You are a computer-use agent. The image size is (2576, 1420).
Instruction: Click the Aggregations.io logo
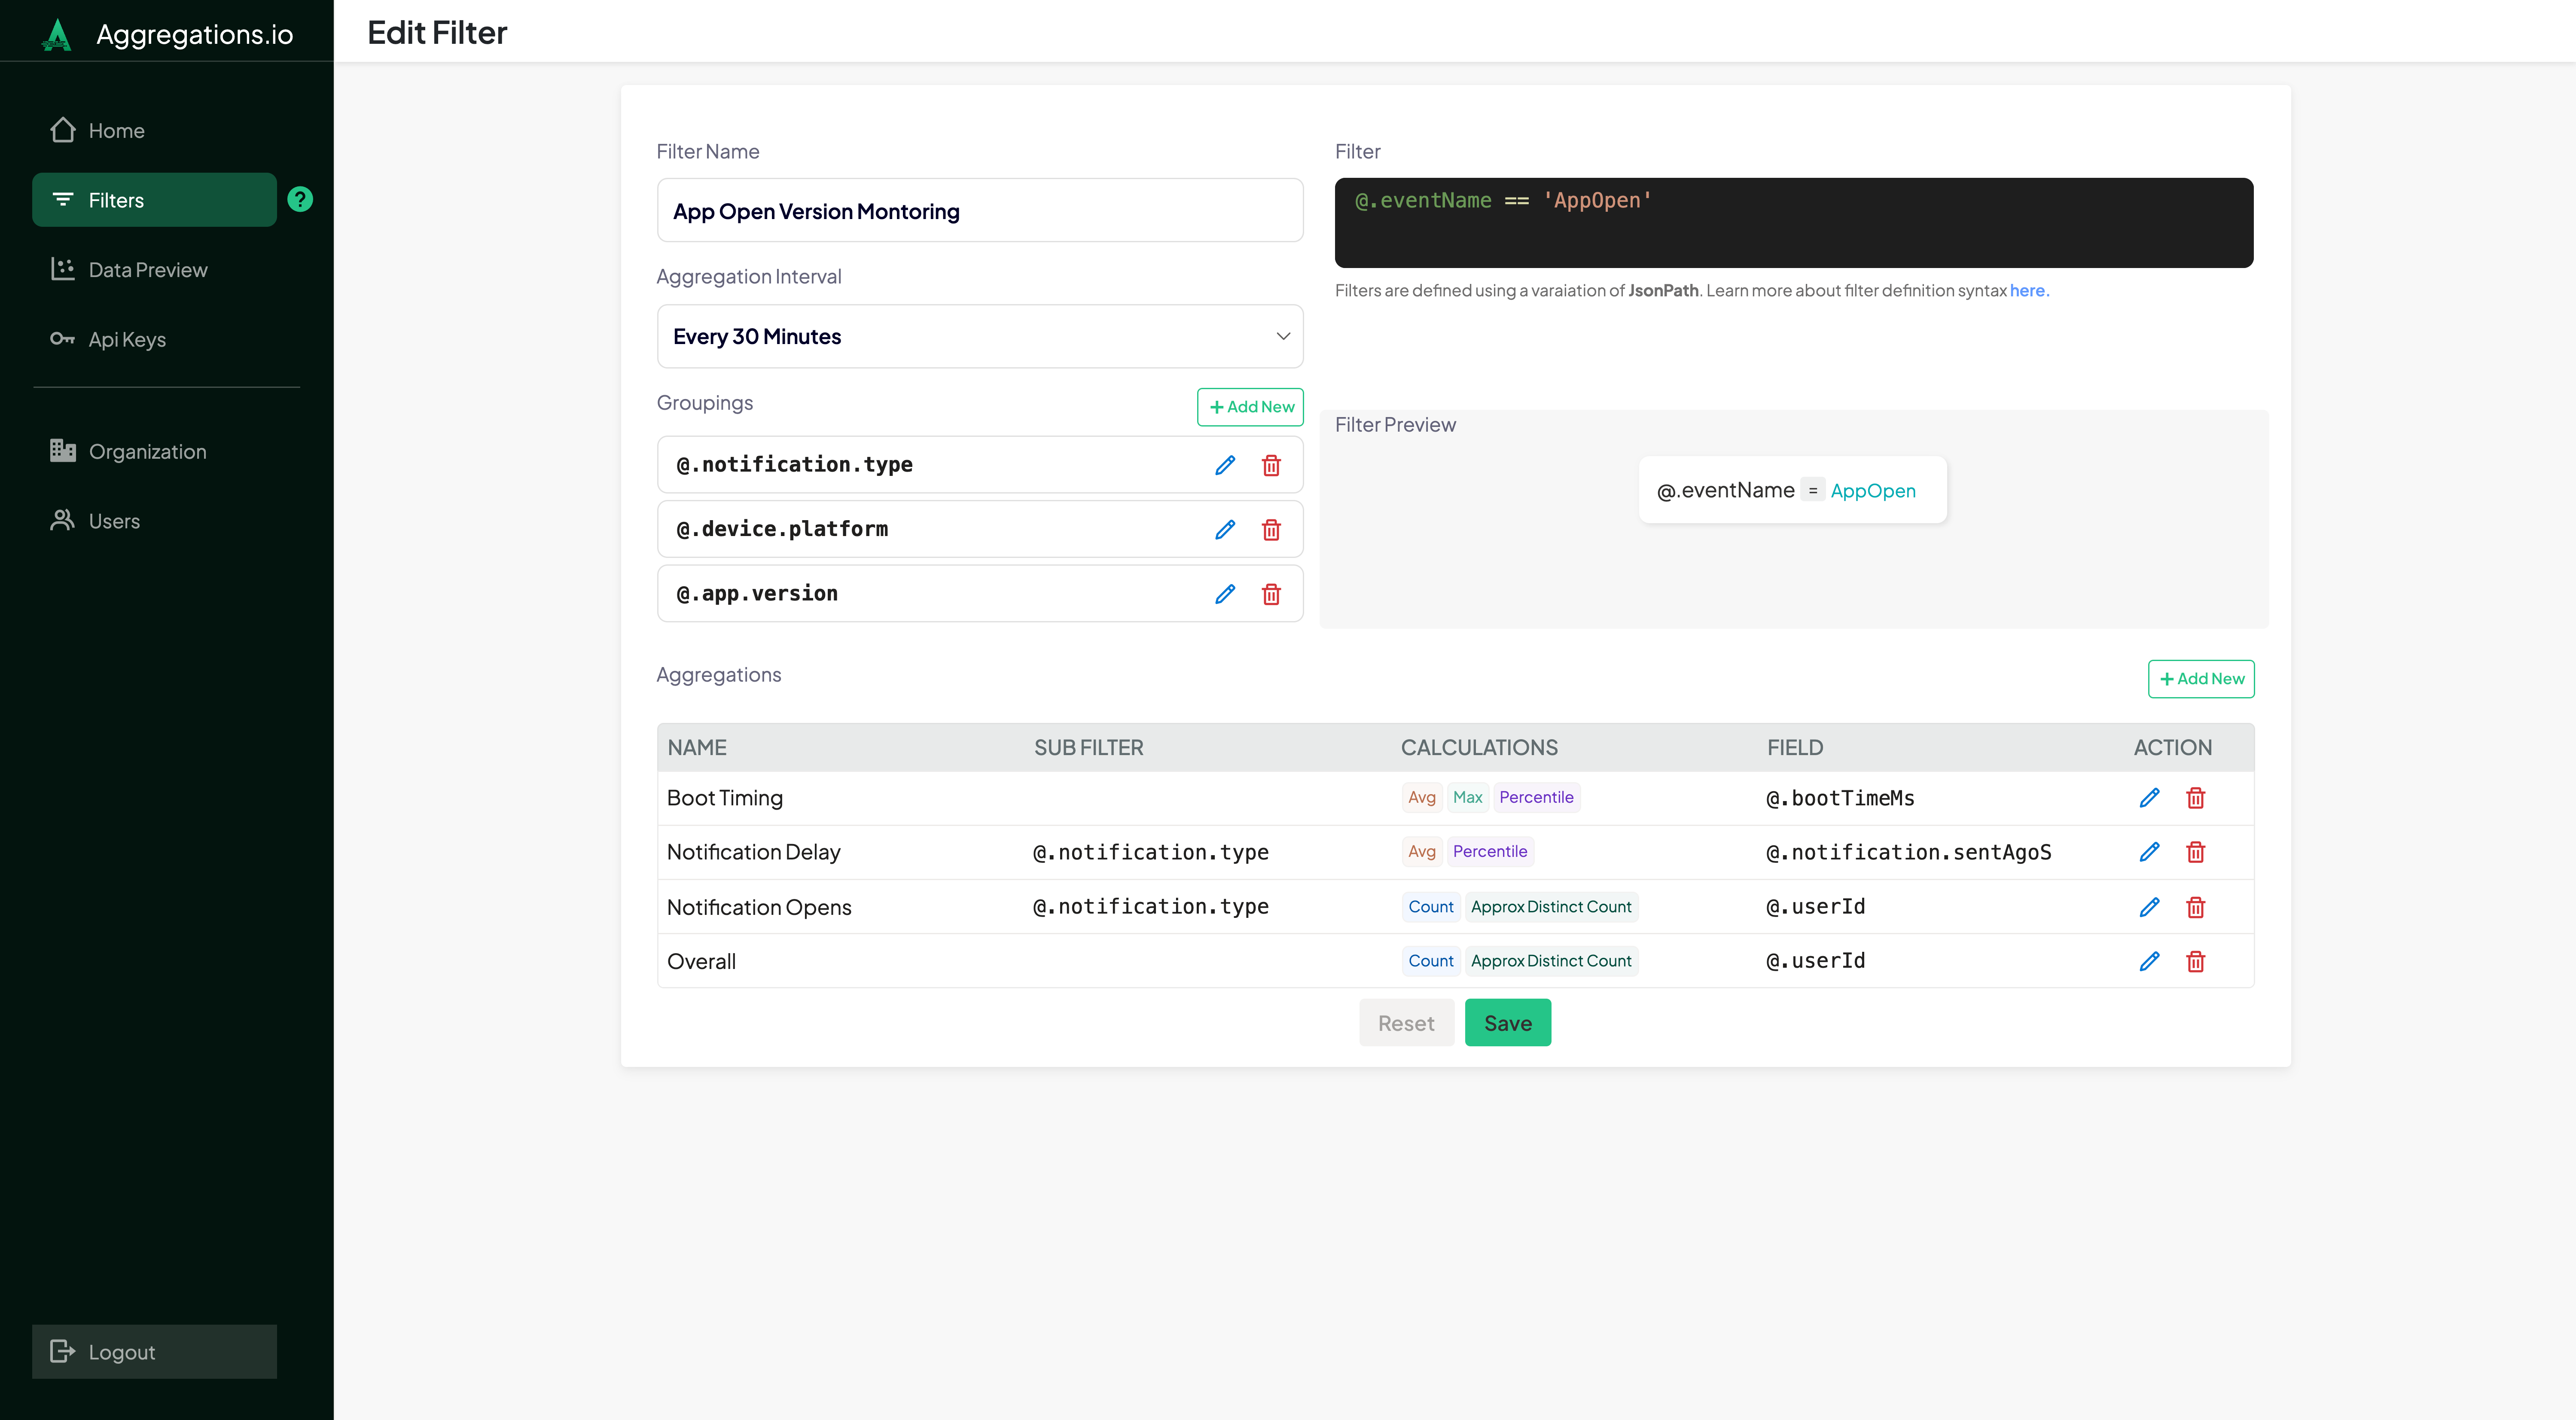pyautogui.click(x=57, y=34)
